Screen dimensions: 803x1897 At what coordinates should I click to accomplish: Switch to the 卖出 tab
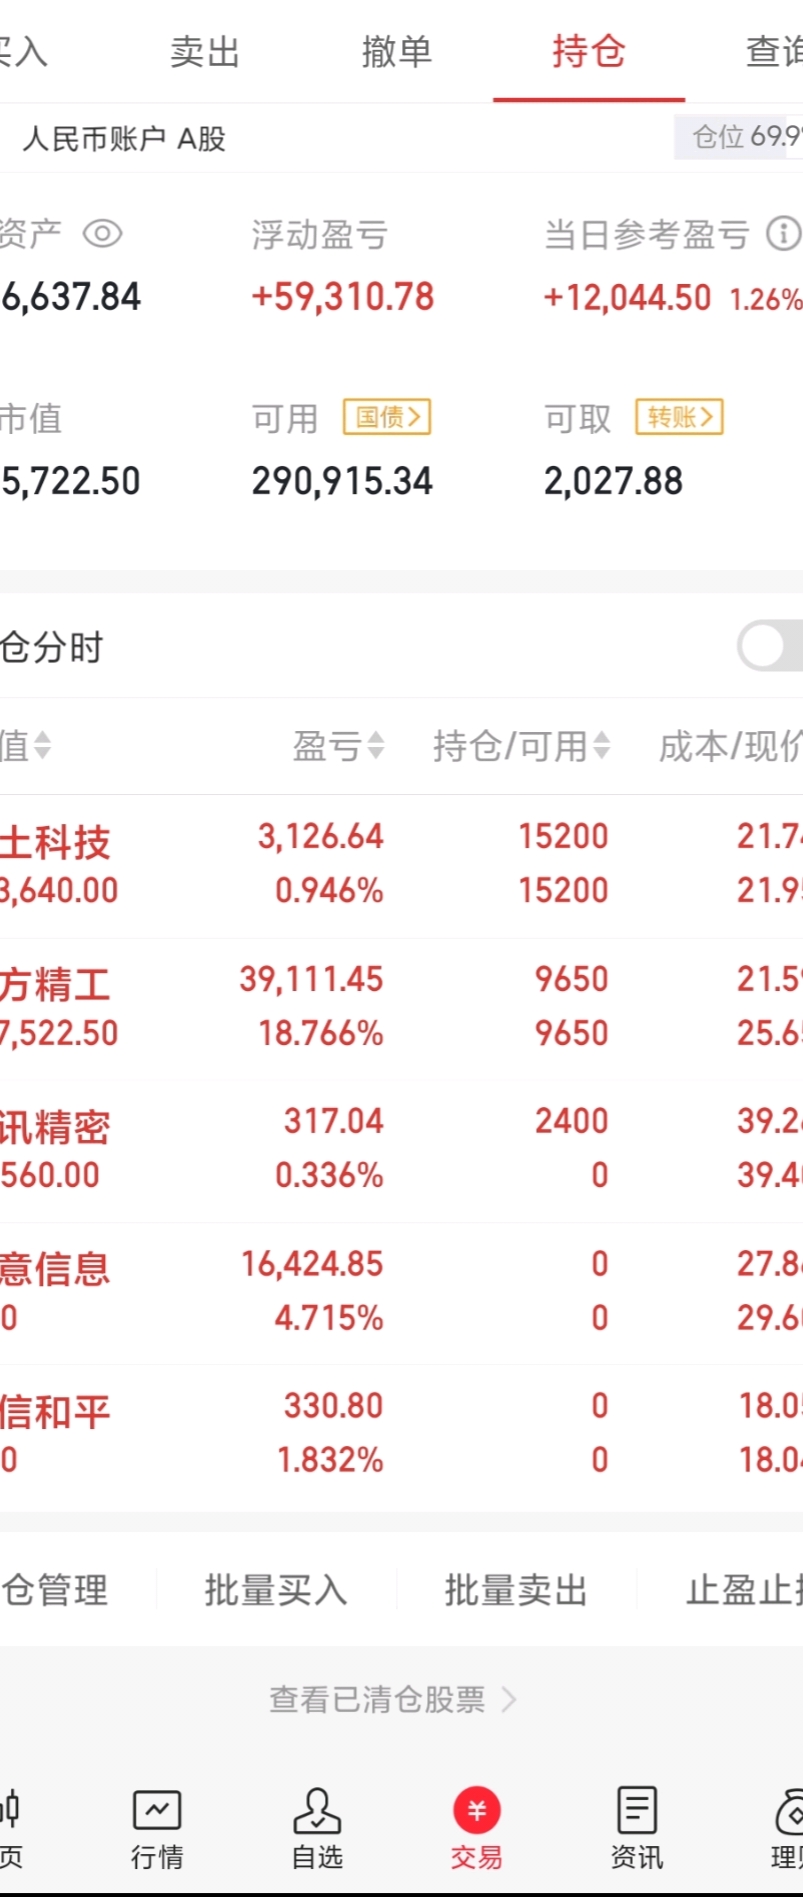(x=205, y=51)
